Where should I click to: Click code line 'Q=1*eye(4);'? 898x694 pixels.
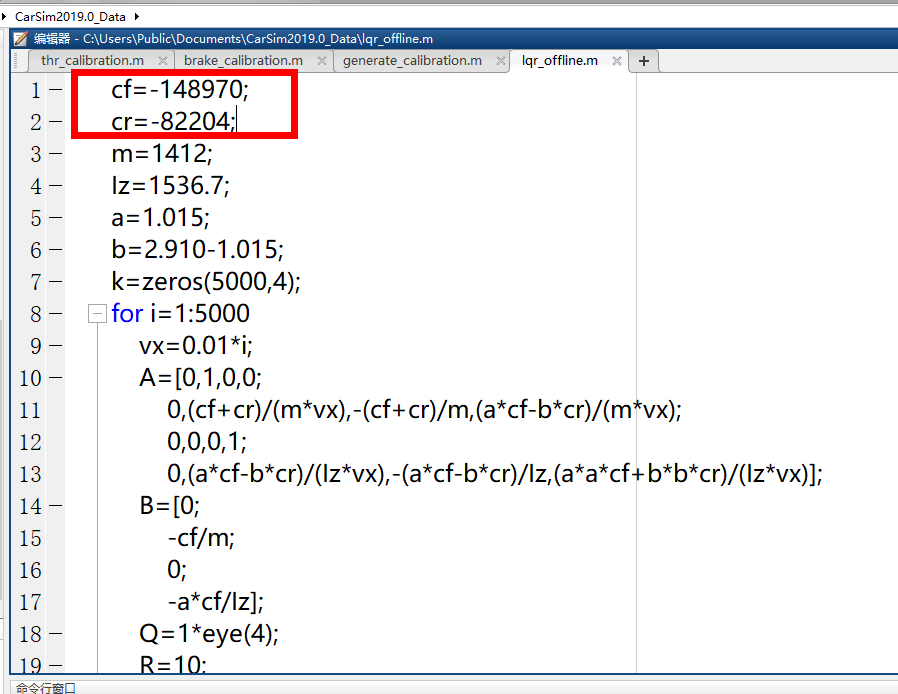209,634
